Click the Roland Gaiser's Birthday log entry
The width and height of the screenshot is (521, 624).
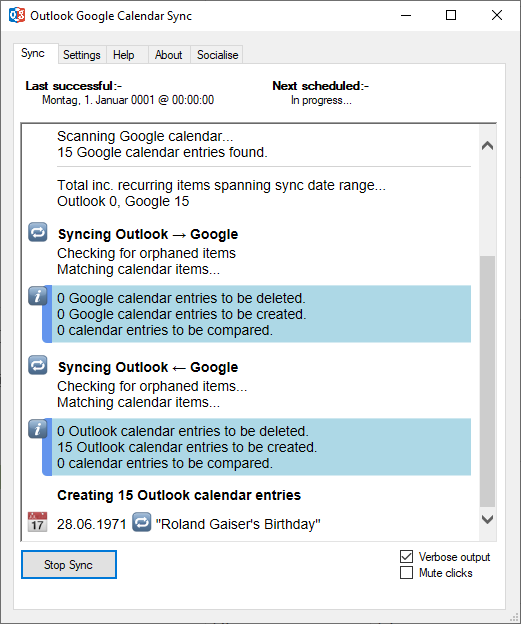238,524
